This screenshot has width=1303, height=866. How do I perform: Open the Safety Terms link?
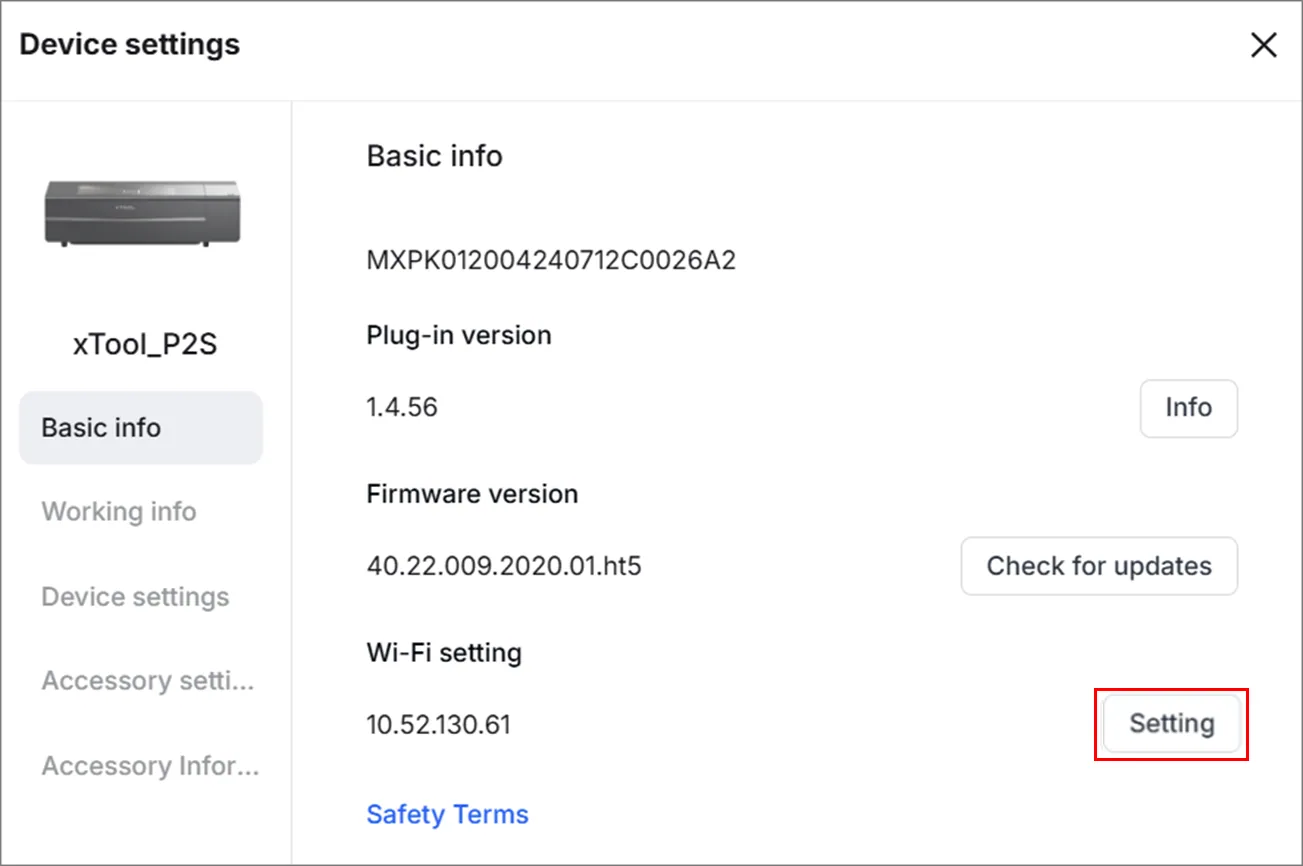447,814
